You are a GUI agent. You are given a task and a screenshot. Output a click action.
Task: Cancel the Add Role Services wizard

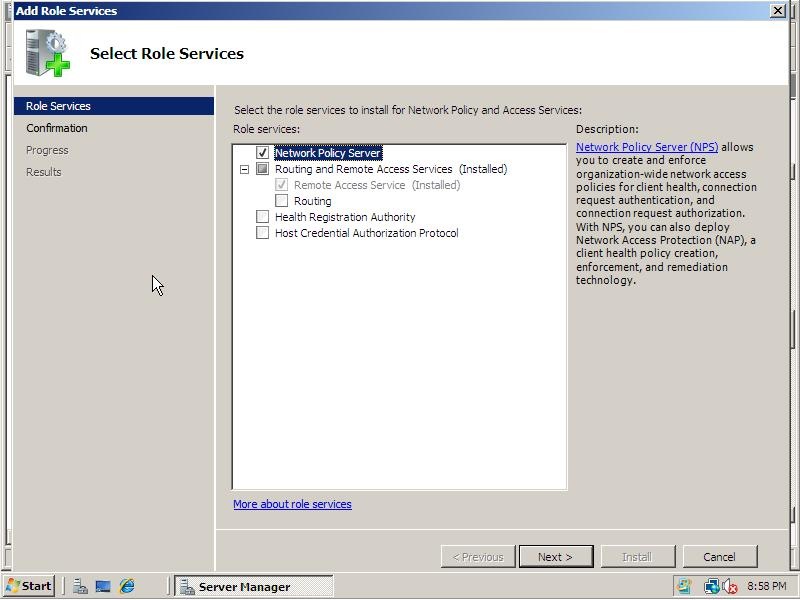click(x=720, y=557)
